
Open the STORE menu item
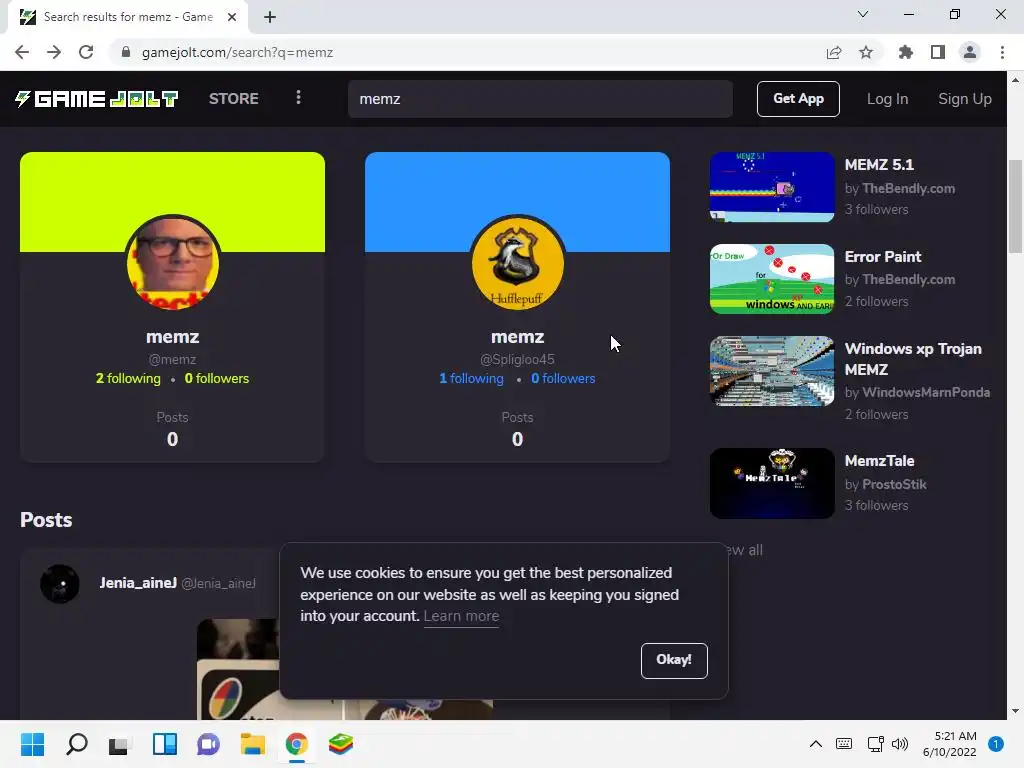234,99
